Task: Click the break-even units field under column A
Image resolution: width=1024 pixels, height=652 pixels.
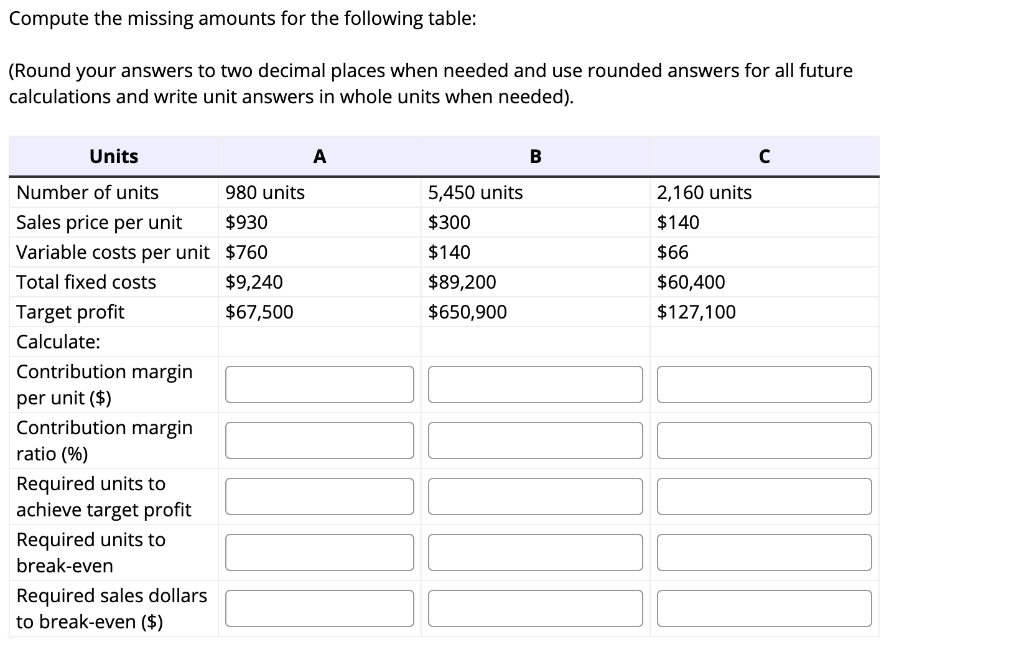Action: click(319, 551)
